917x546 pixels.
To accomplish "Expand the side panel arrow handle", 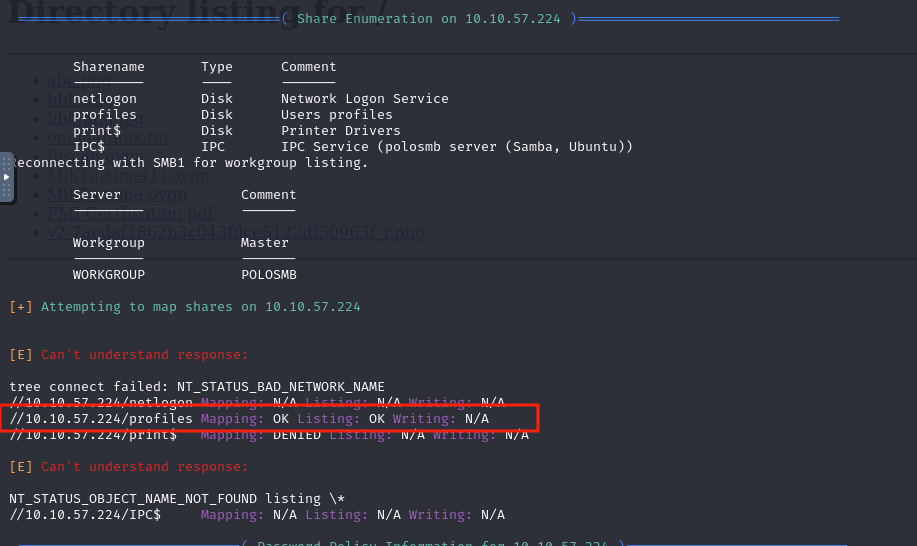I will pos(7,177).
